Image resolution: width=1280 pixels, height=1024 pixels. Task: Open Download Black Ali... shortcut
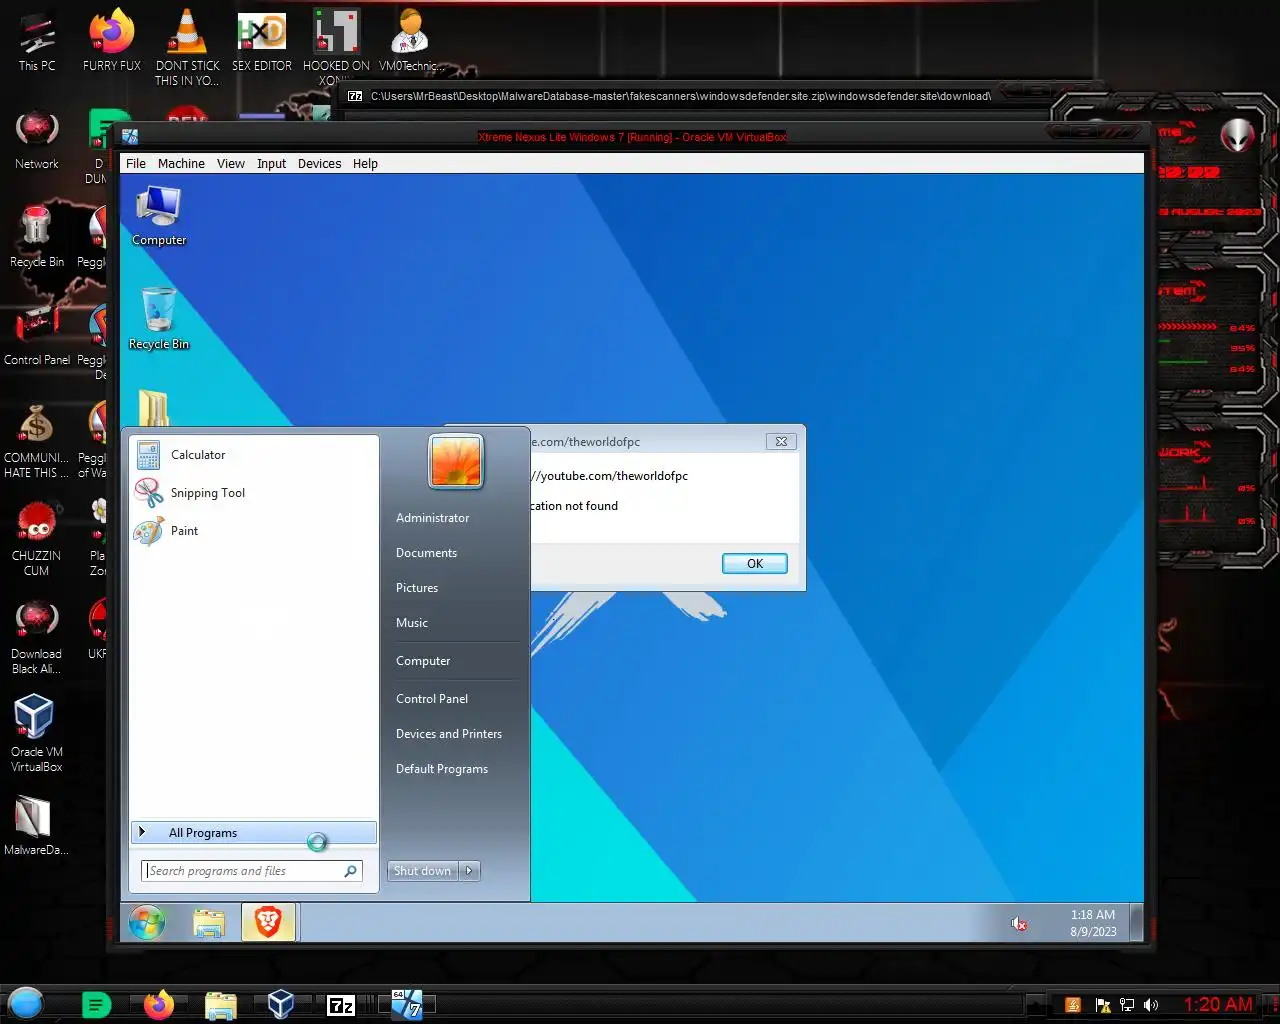point(37,636)
